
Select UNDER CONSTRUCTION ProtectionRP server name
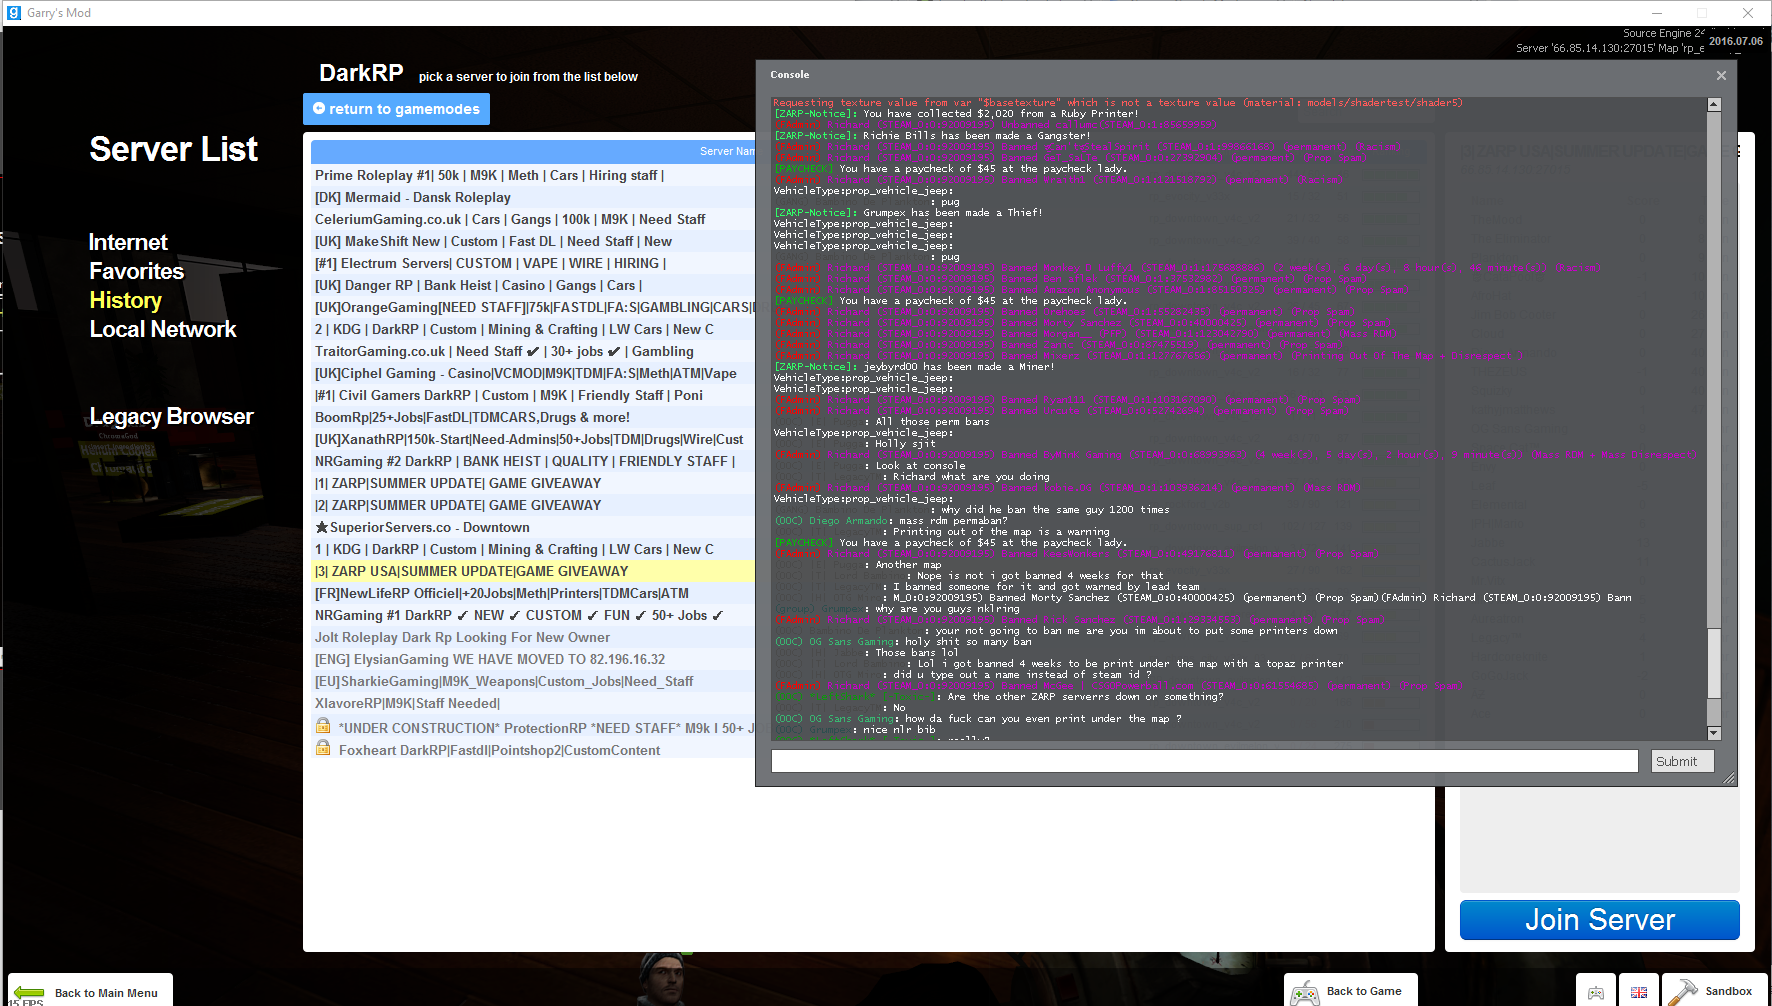[x=547, y=728]
